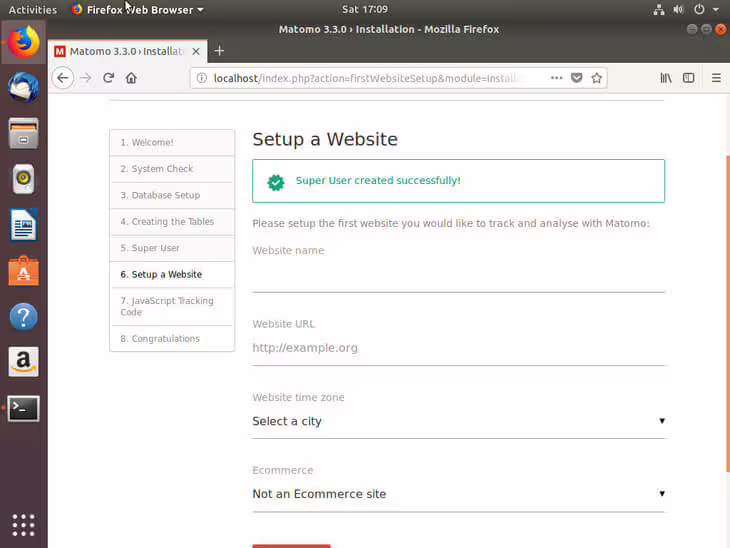Select step 7. JavaScript Tracking Code
This screenshot has width=730, height=548.
tap(172, 306)
